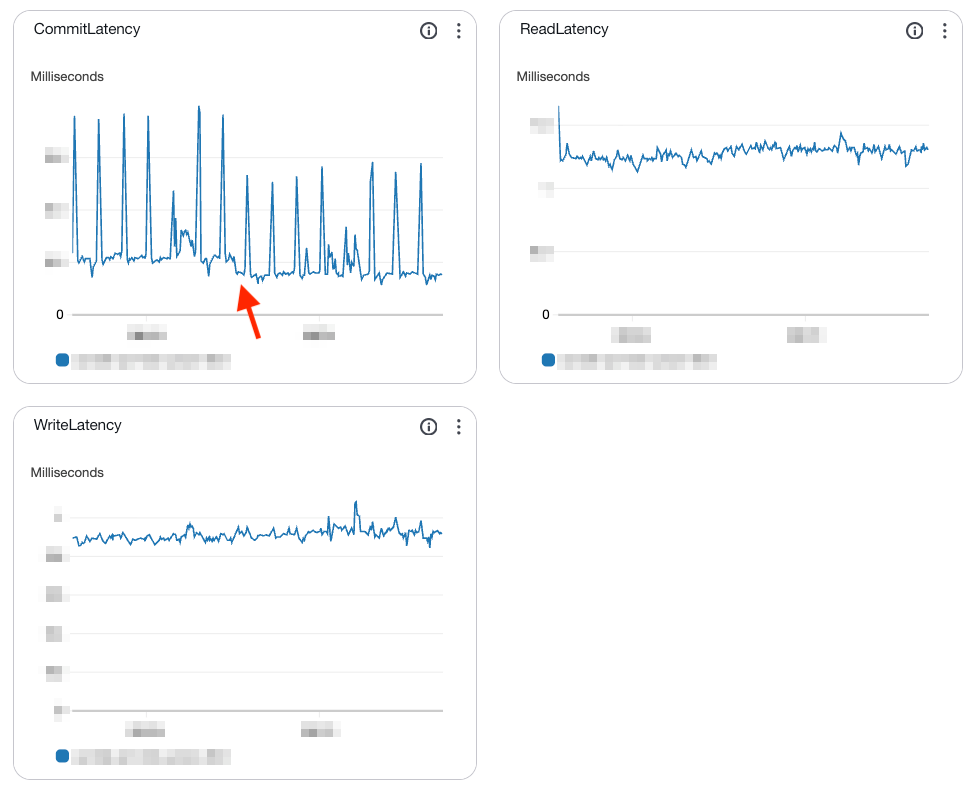Image resolution: width=972 pixels, height=791 pixels.
Task: Toggle the WriteLatency blue legend square
Action: click(62, 756)
